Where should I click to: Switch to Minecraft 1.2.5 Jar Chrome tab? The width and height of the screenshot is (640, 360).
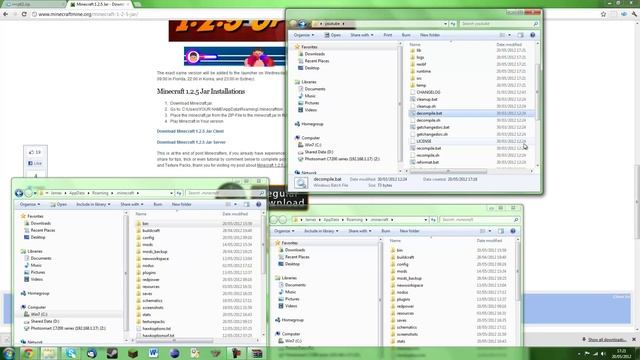tap(100, 4)
